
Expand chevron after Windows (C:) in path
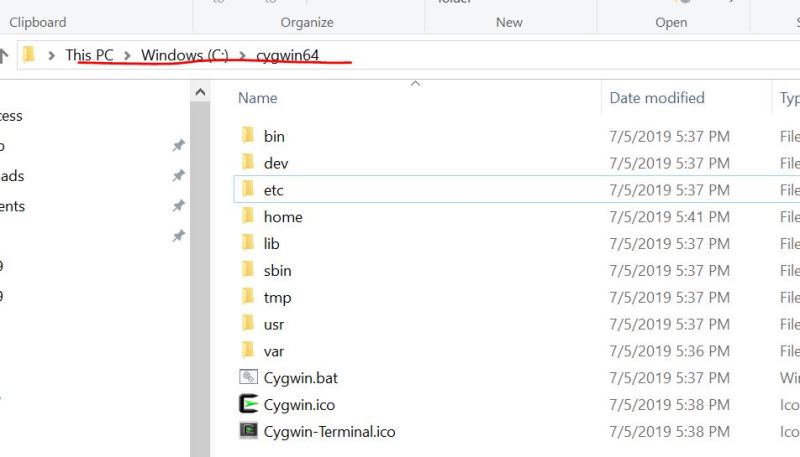[x=242, y=55]
